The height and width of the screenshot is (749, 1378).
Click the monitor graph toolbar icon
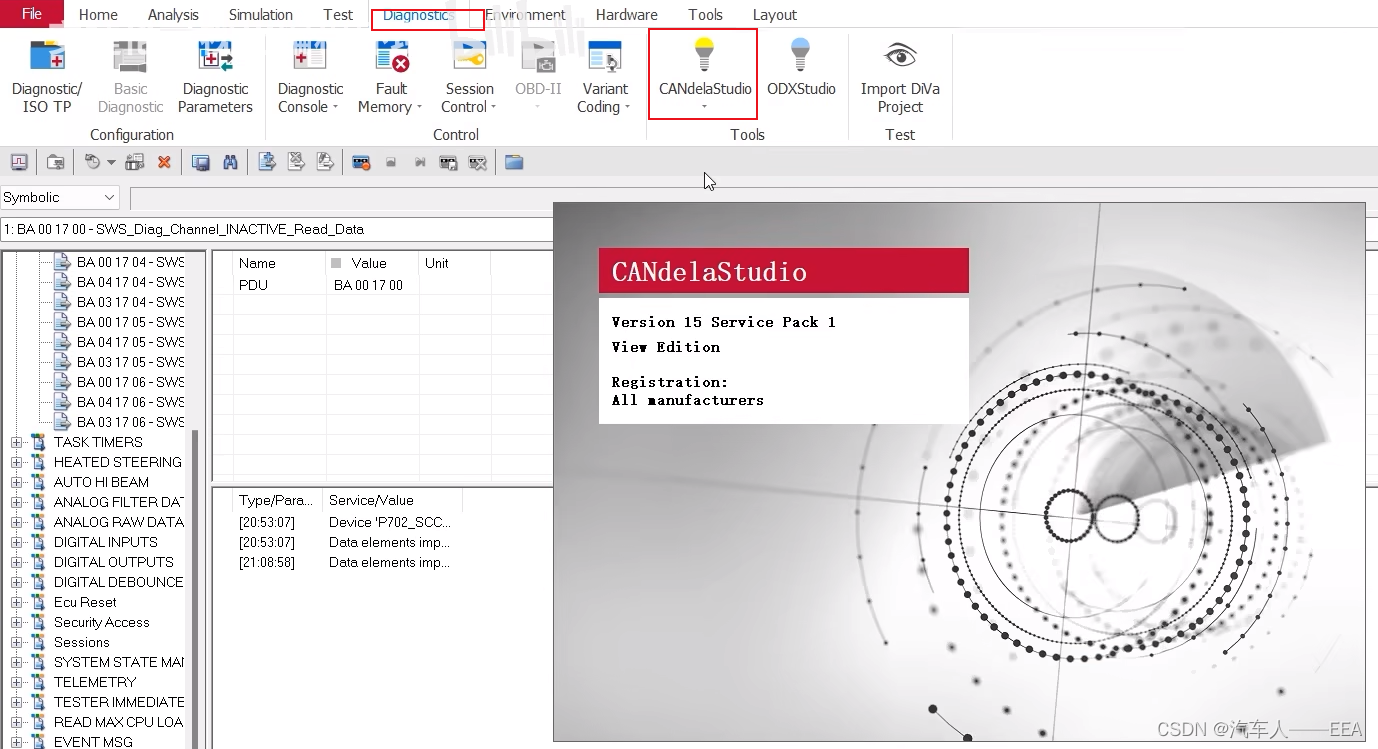pos(19,162)
